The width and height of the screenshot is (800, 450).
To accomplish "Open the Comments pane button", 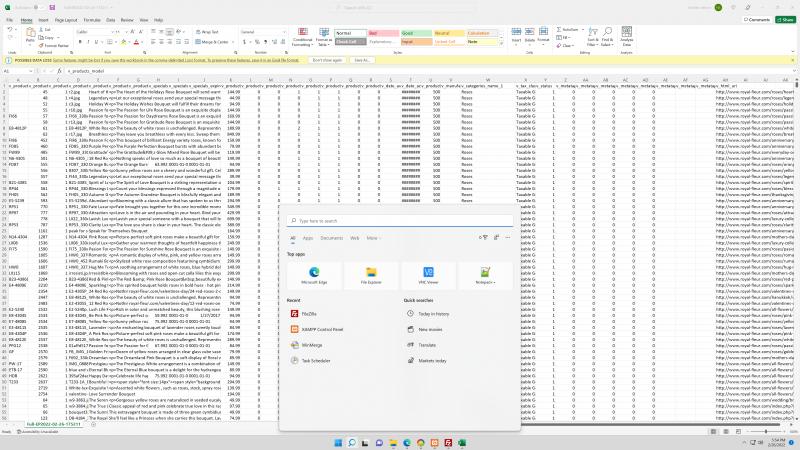I will [x=757, y=19].
